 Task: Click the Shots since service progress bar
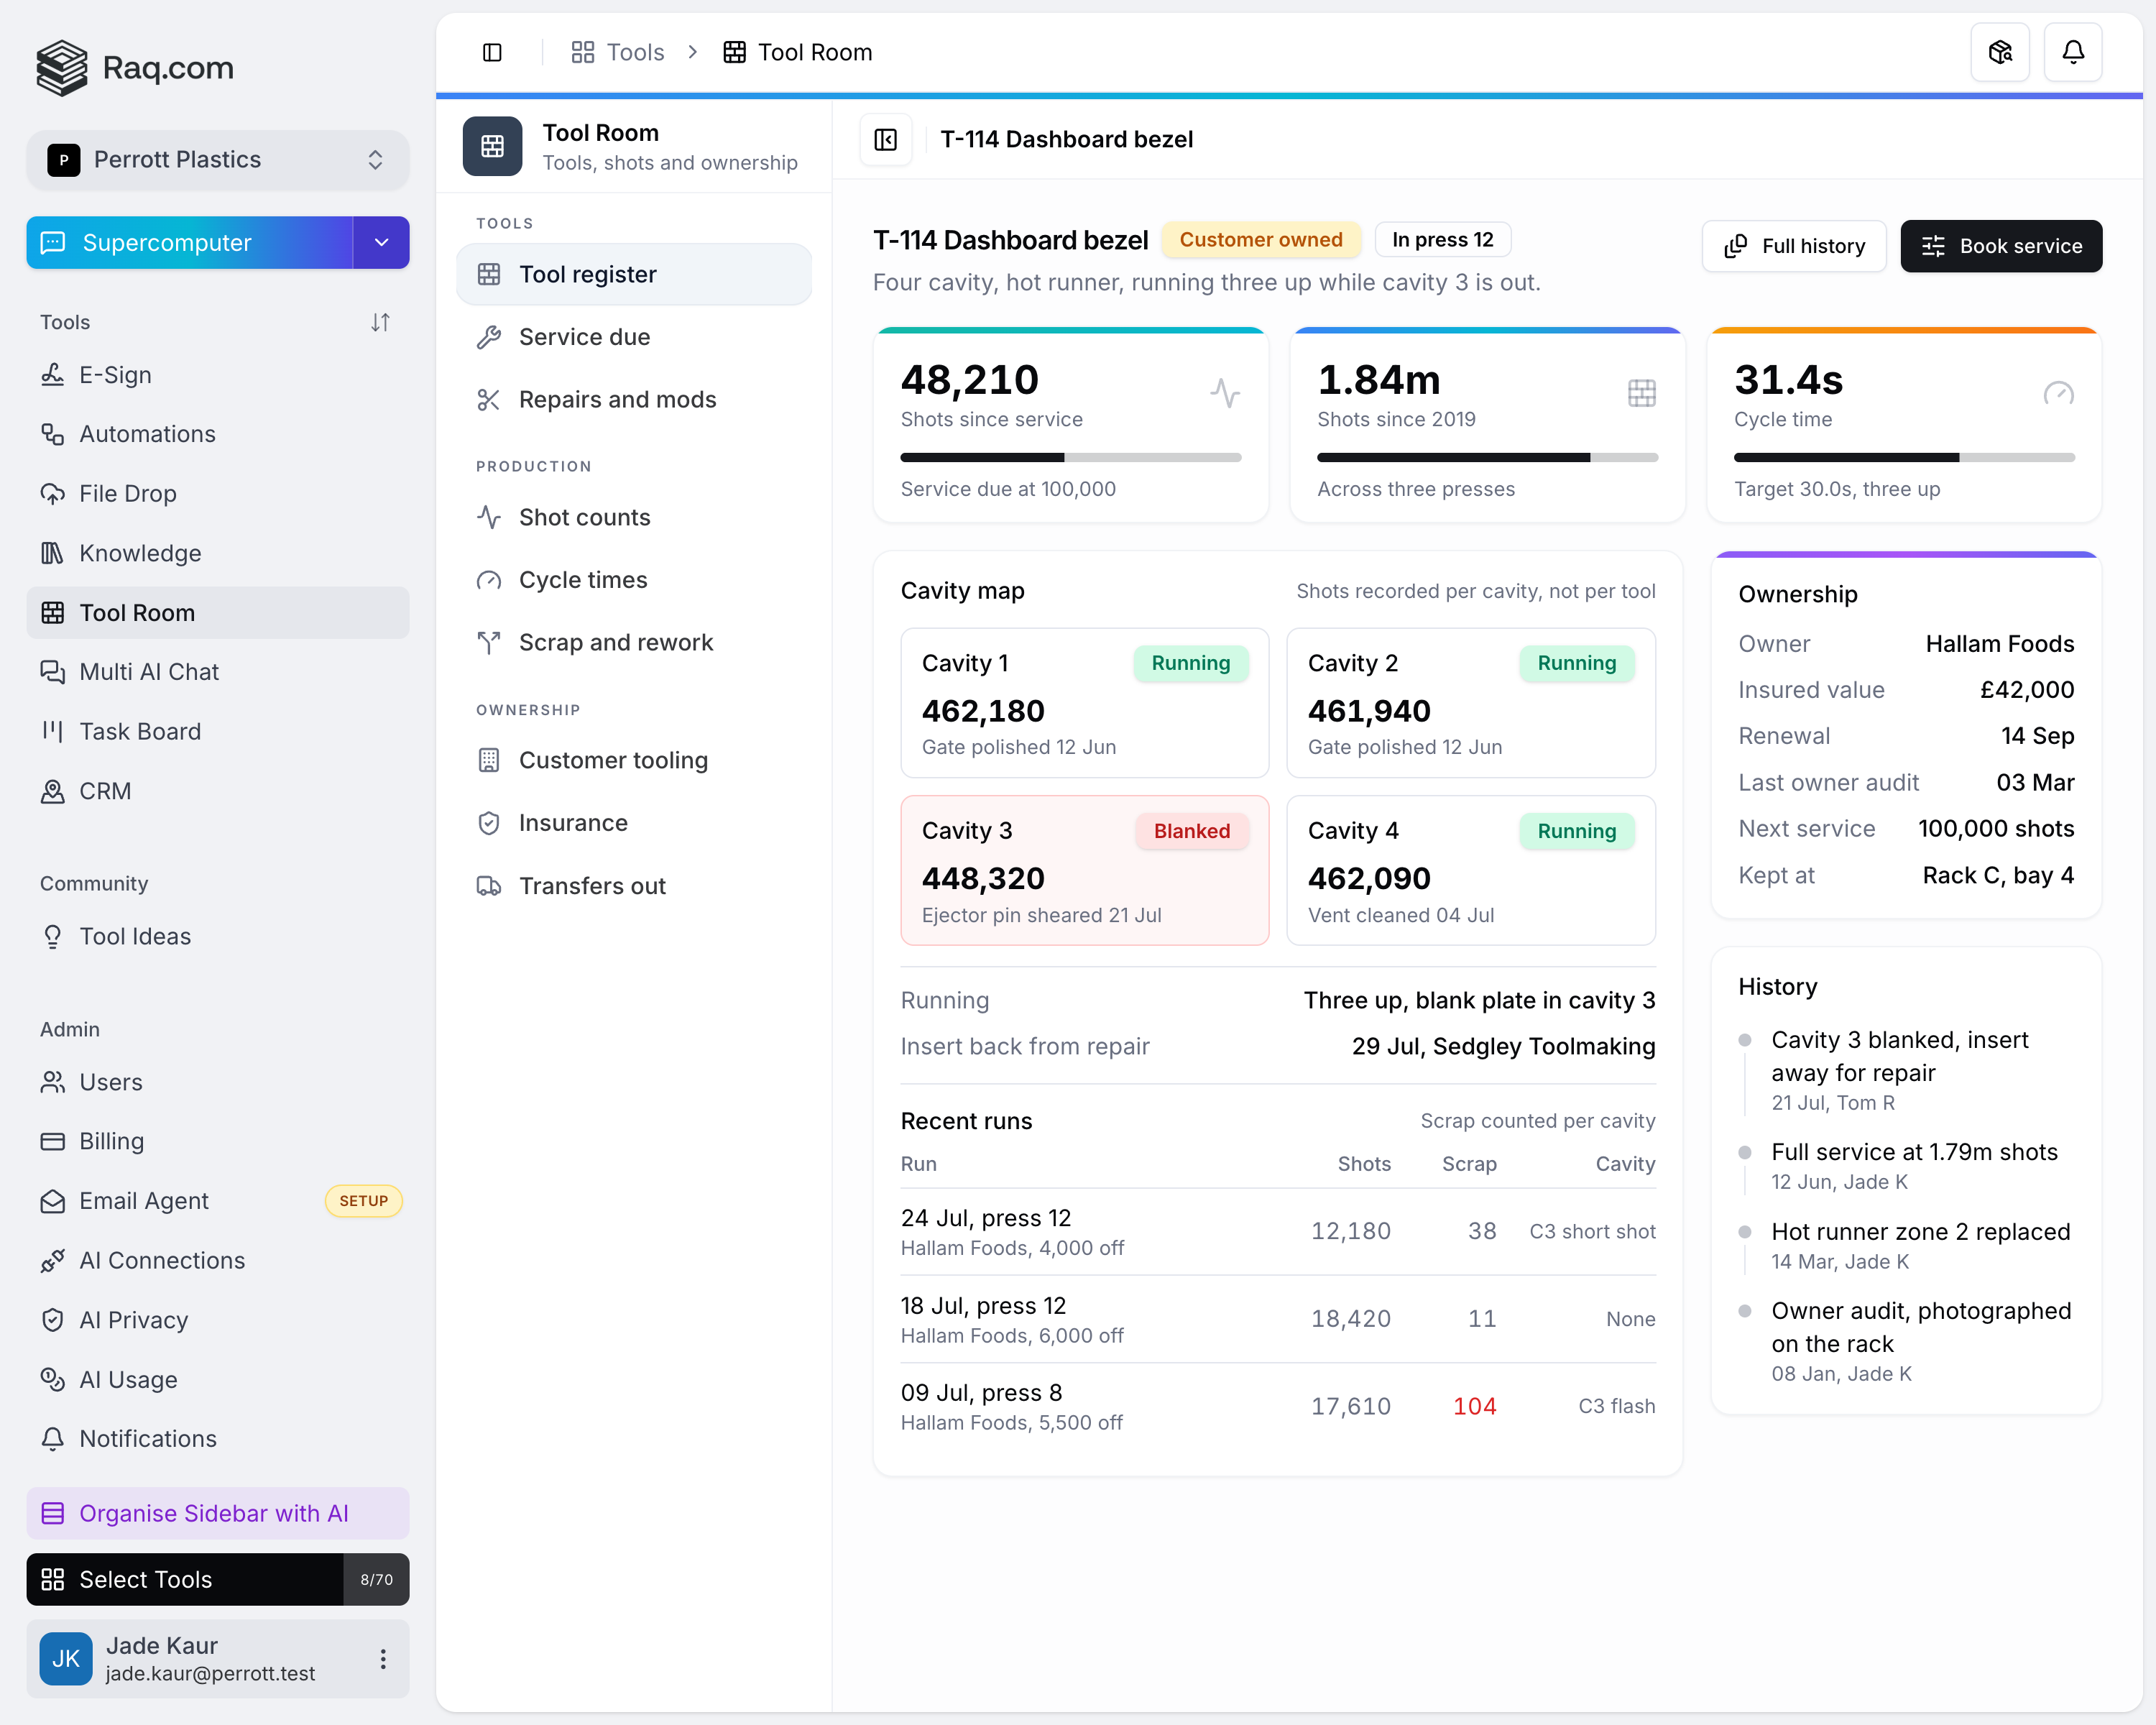click(x=1071, y=458)
